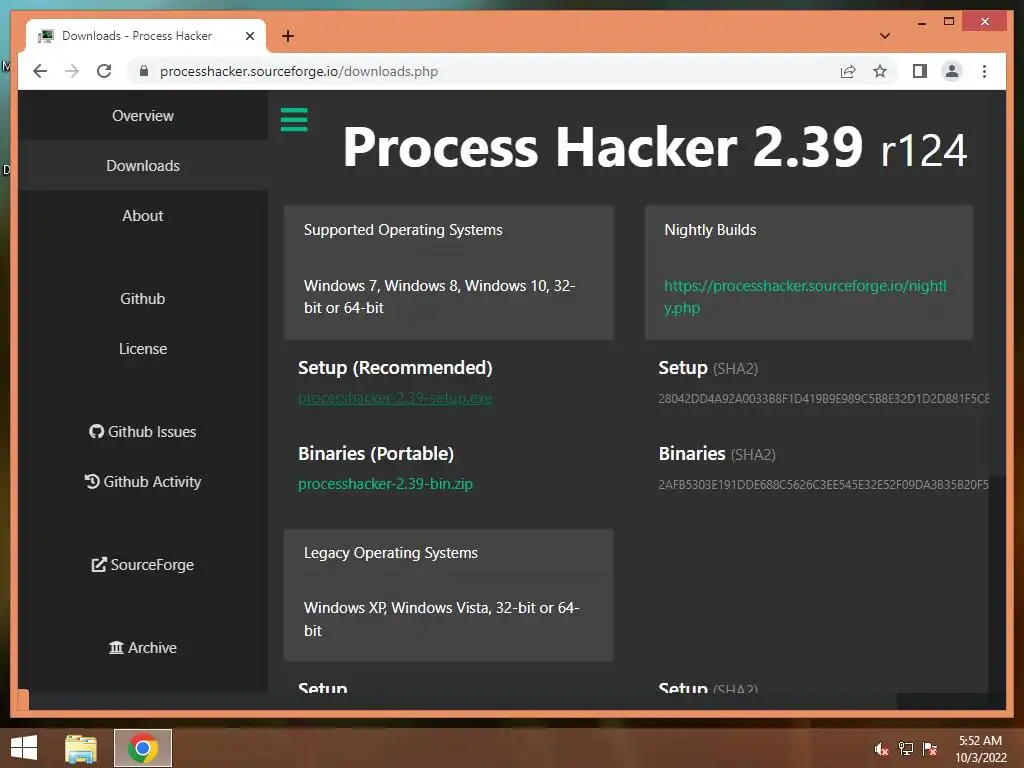Click the Windows XP, Windows Vista text
Image resolution: width=1024 pixels, height=768 pixels.
coord(441,619)
